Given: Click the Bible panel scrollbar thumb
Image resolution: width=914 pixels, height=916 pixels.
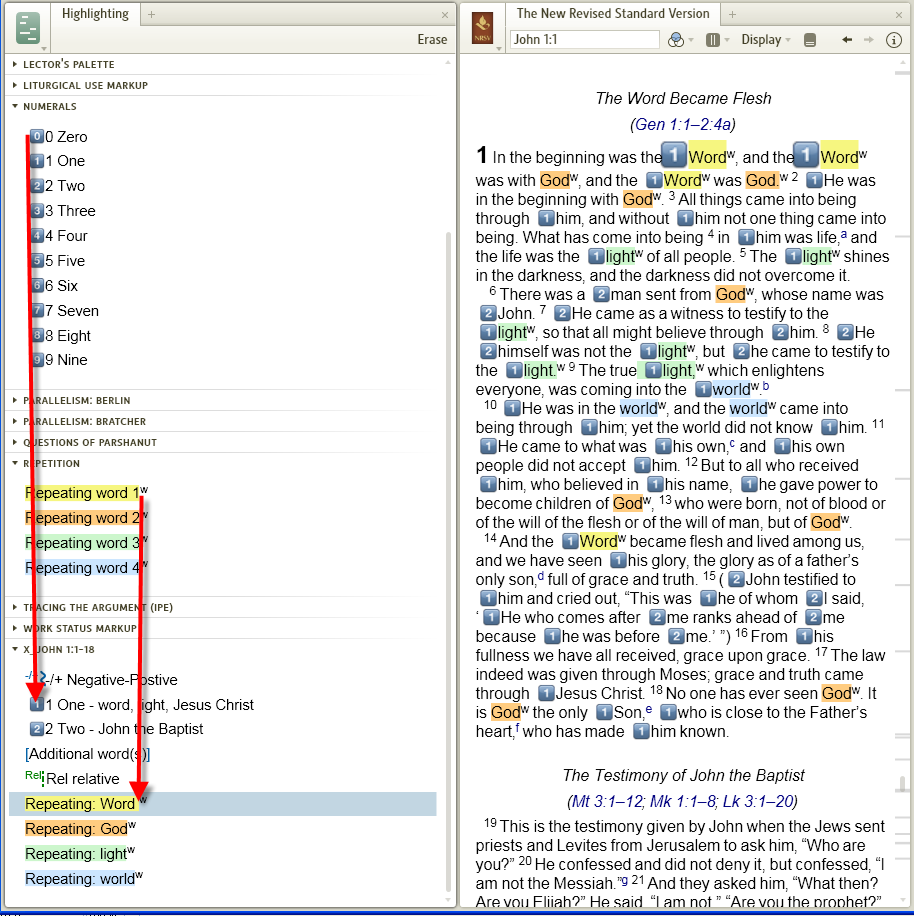Looking at the screenshot, I should (x=902, y=784).
